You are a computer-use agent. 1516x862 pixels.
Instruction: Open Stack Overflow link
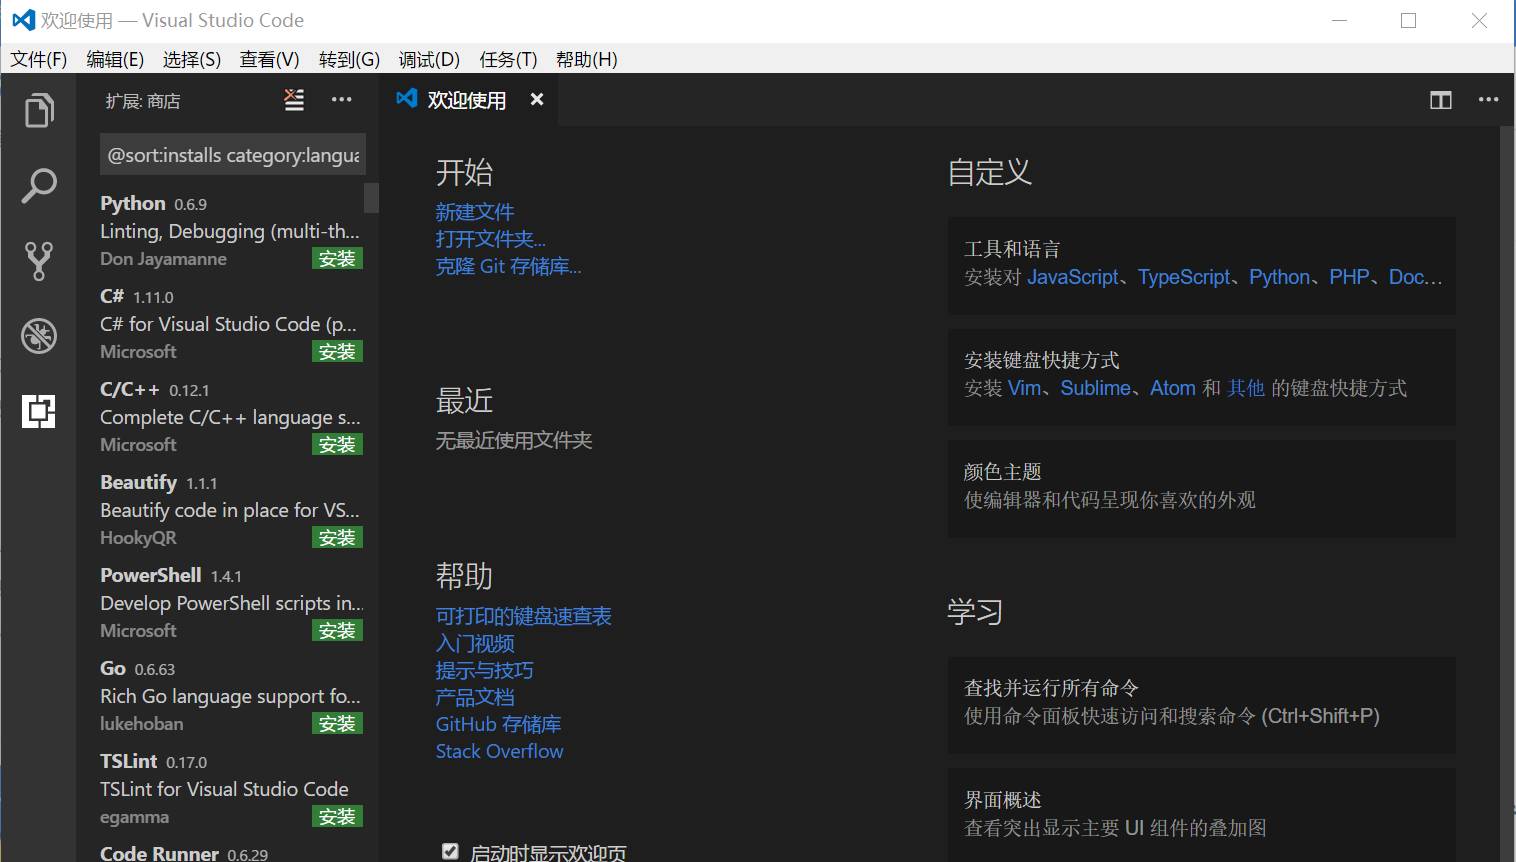click(x=499, y=751)
